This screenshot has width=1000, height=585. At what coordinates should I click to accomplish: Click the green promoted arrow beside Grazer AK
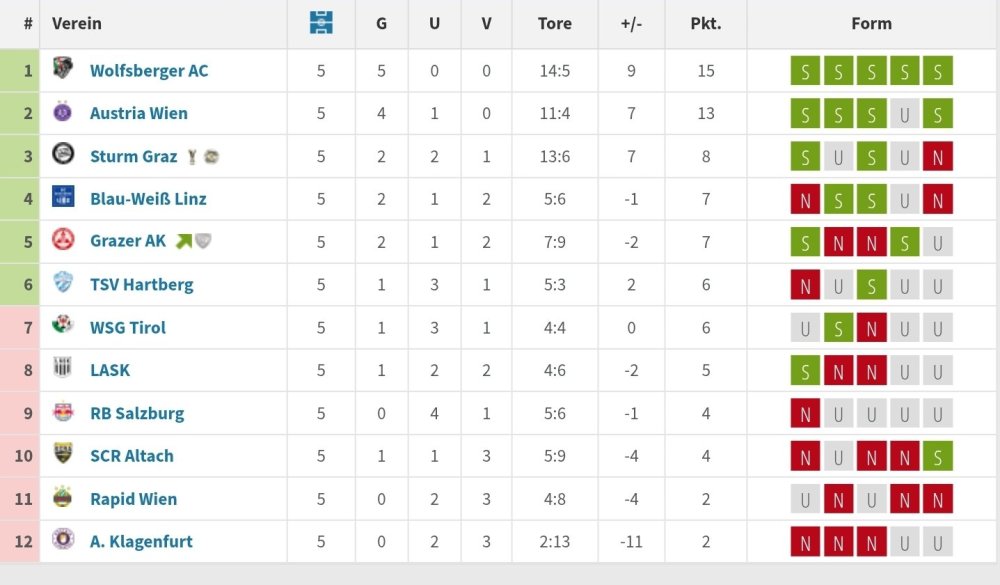[x=183, y=241]
